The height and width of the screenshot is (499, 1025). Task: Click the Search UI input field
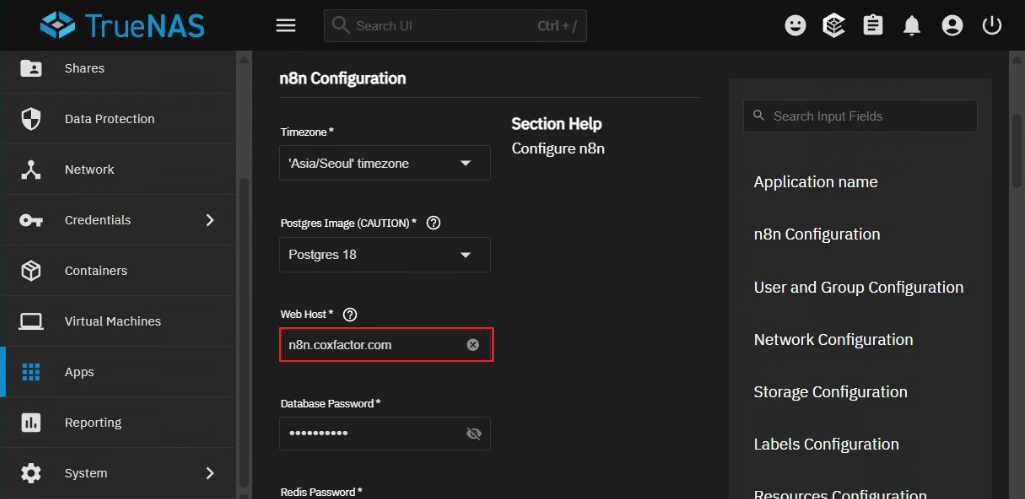(x=455, y=26)
